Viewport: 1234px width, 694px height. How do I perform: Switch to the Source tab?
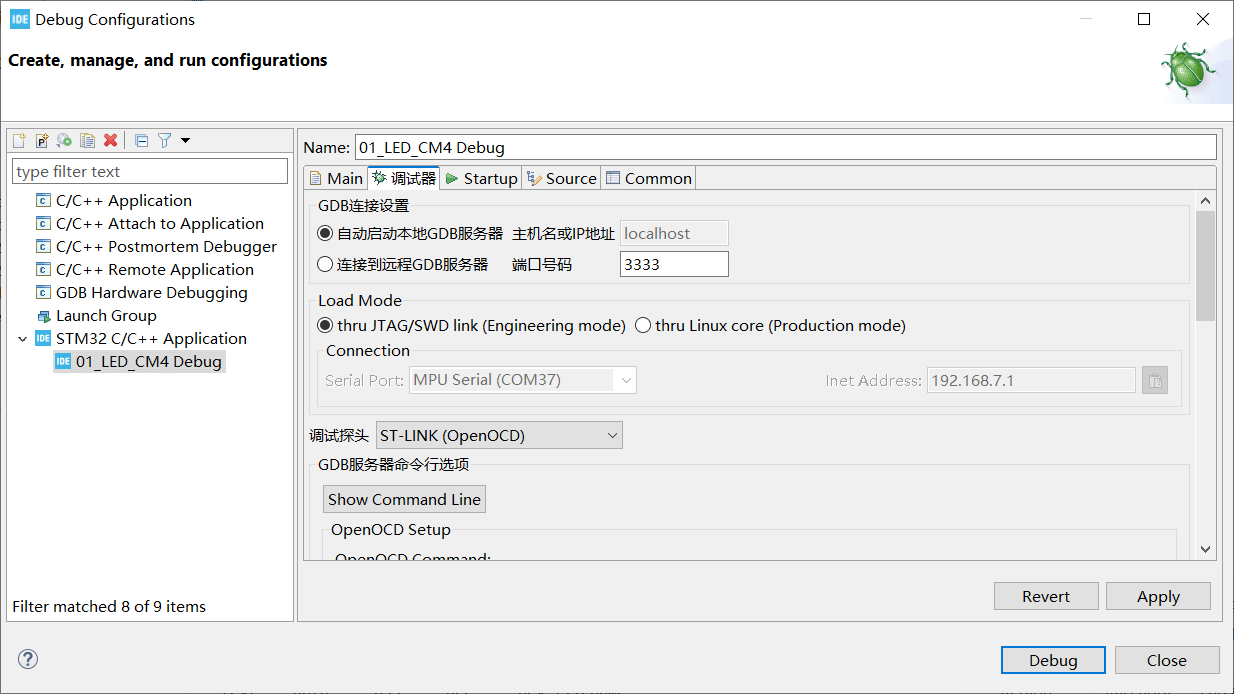pos(562,179)
